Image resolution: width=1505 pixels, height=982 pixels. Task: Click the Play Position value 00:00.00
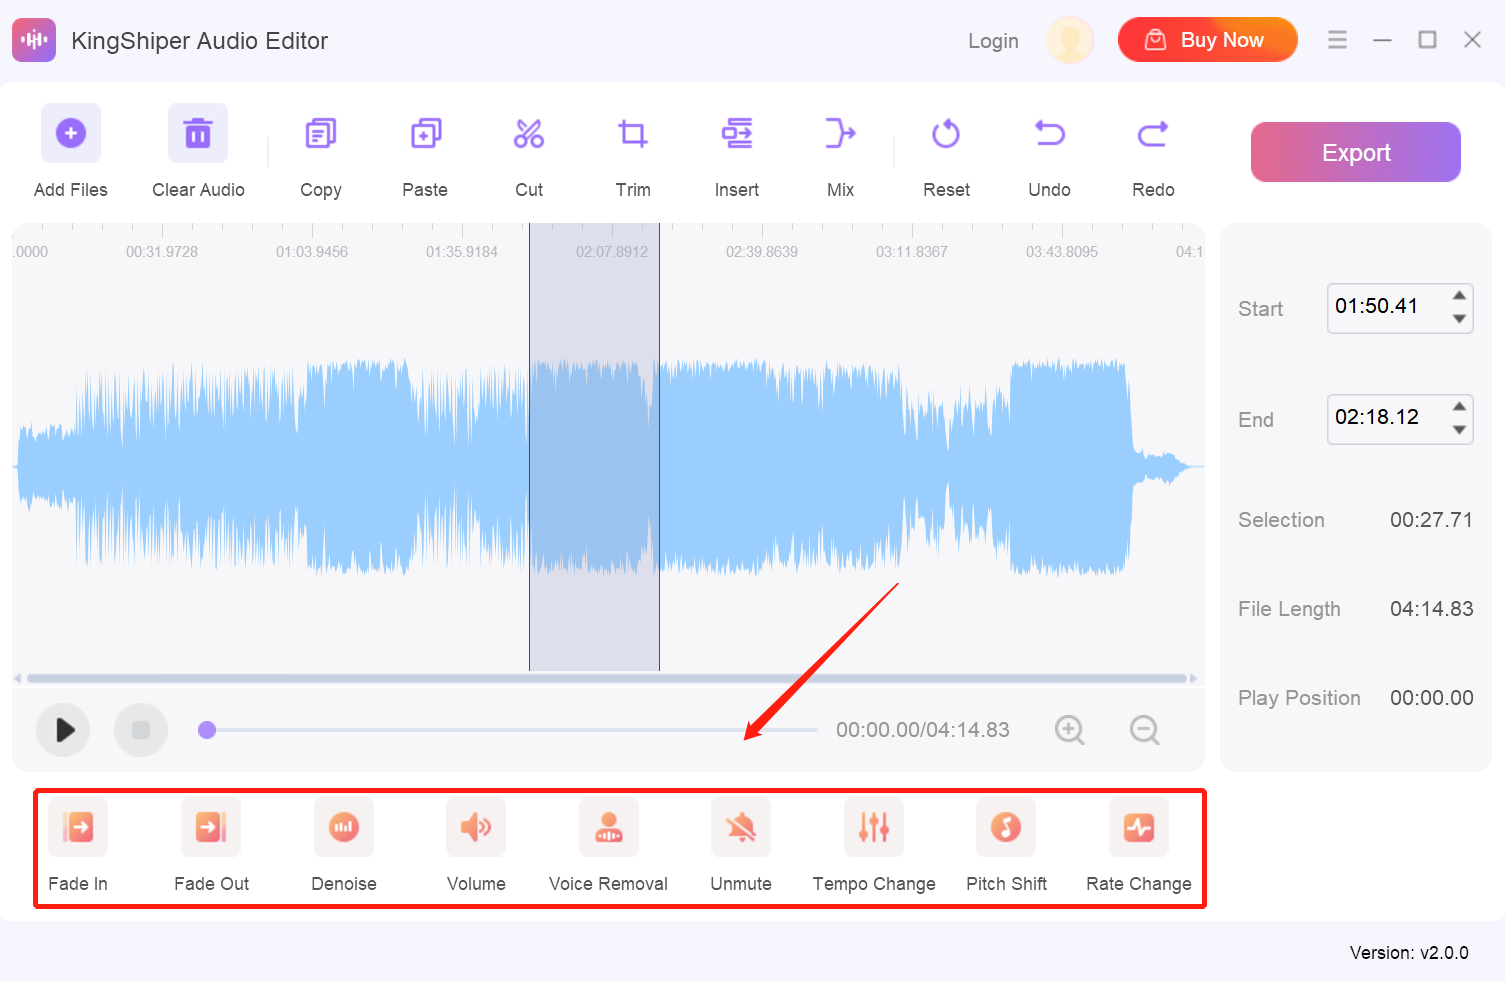point(1431,698)
